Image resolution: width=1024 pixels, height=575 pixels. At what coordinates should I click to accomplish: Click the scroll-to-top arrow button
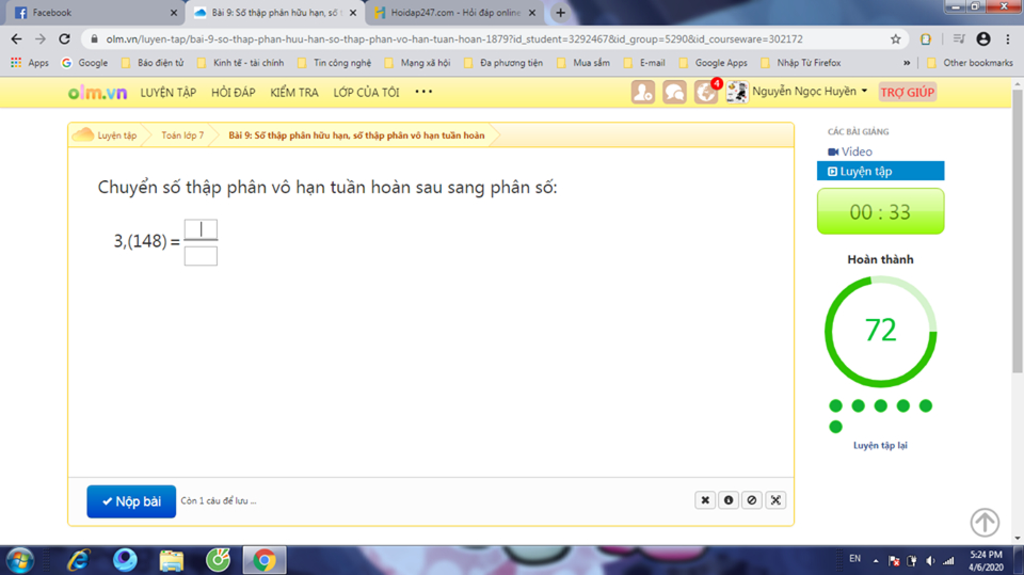(985, 521)
